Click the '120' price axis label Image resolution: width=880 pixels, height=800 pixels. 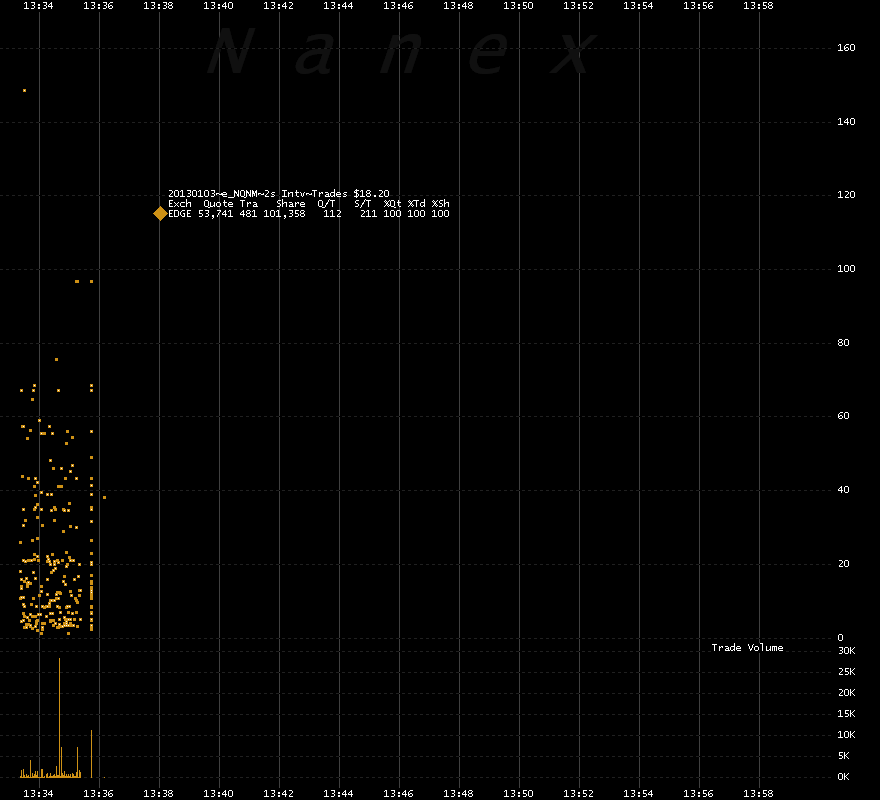click(846, 195)
